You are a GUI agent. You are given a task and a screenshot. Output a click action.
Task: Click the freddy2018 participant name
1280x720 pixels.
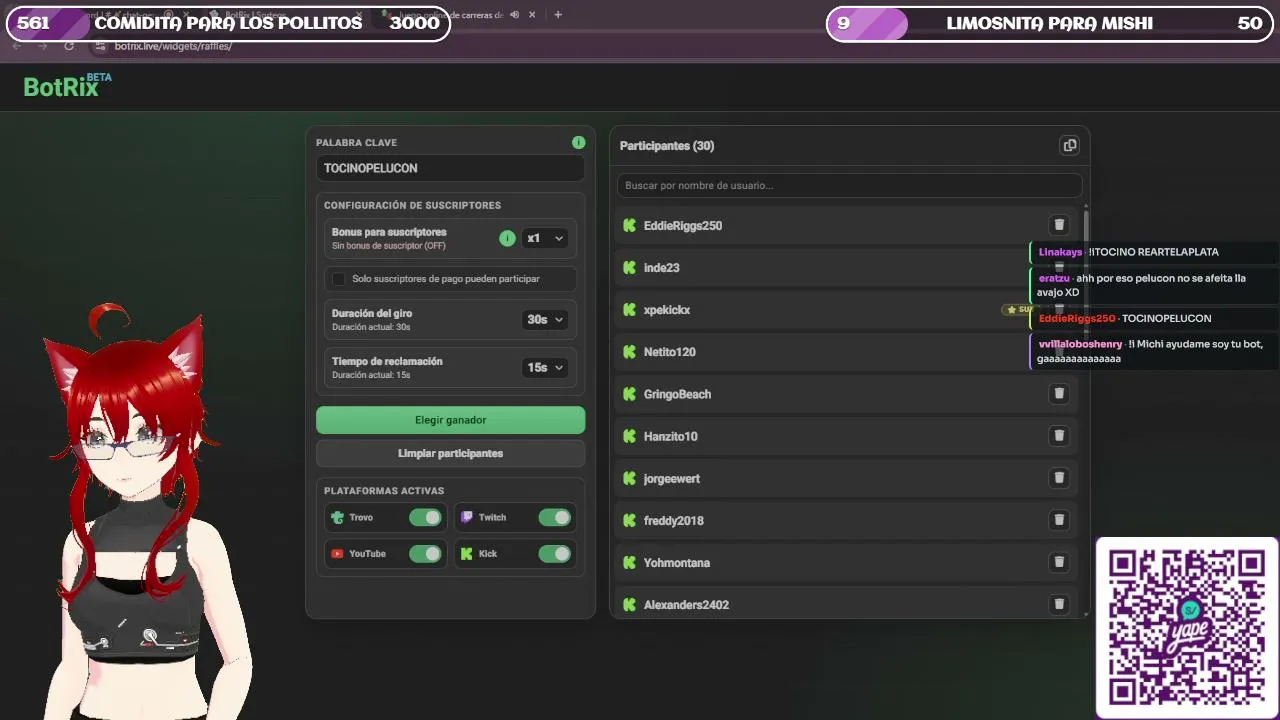click(674, 521)
